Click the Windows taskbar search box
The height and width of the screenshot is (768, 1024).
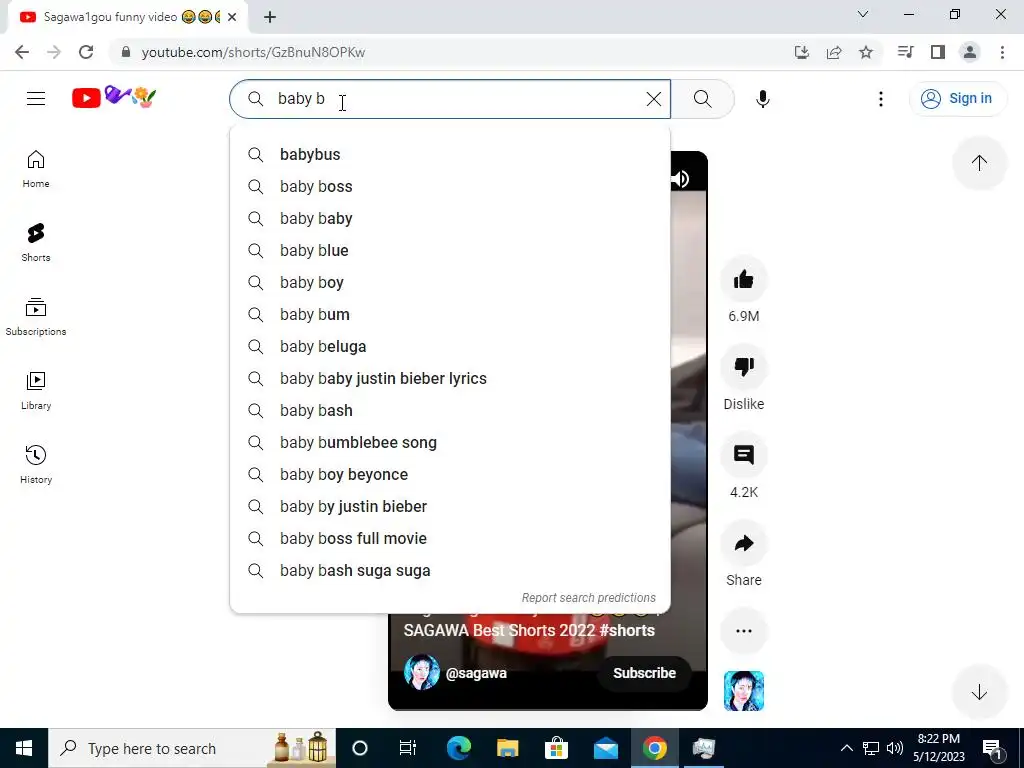192,748
